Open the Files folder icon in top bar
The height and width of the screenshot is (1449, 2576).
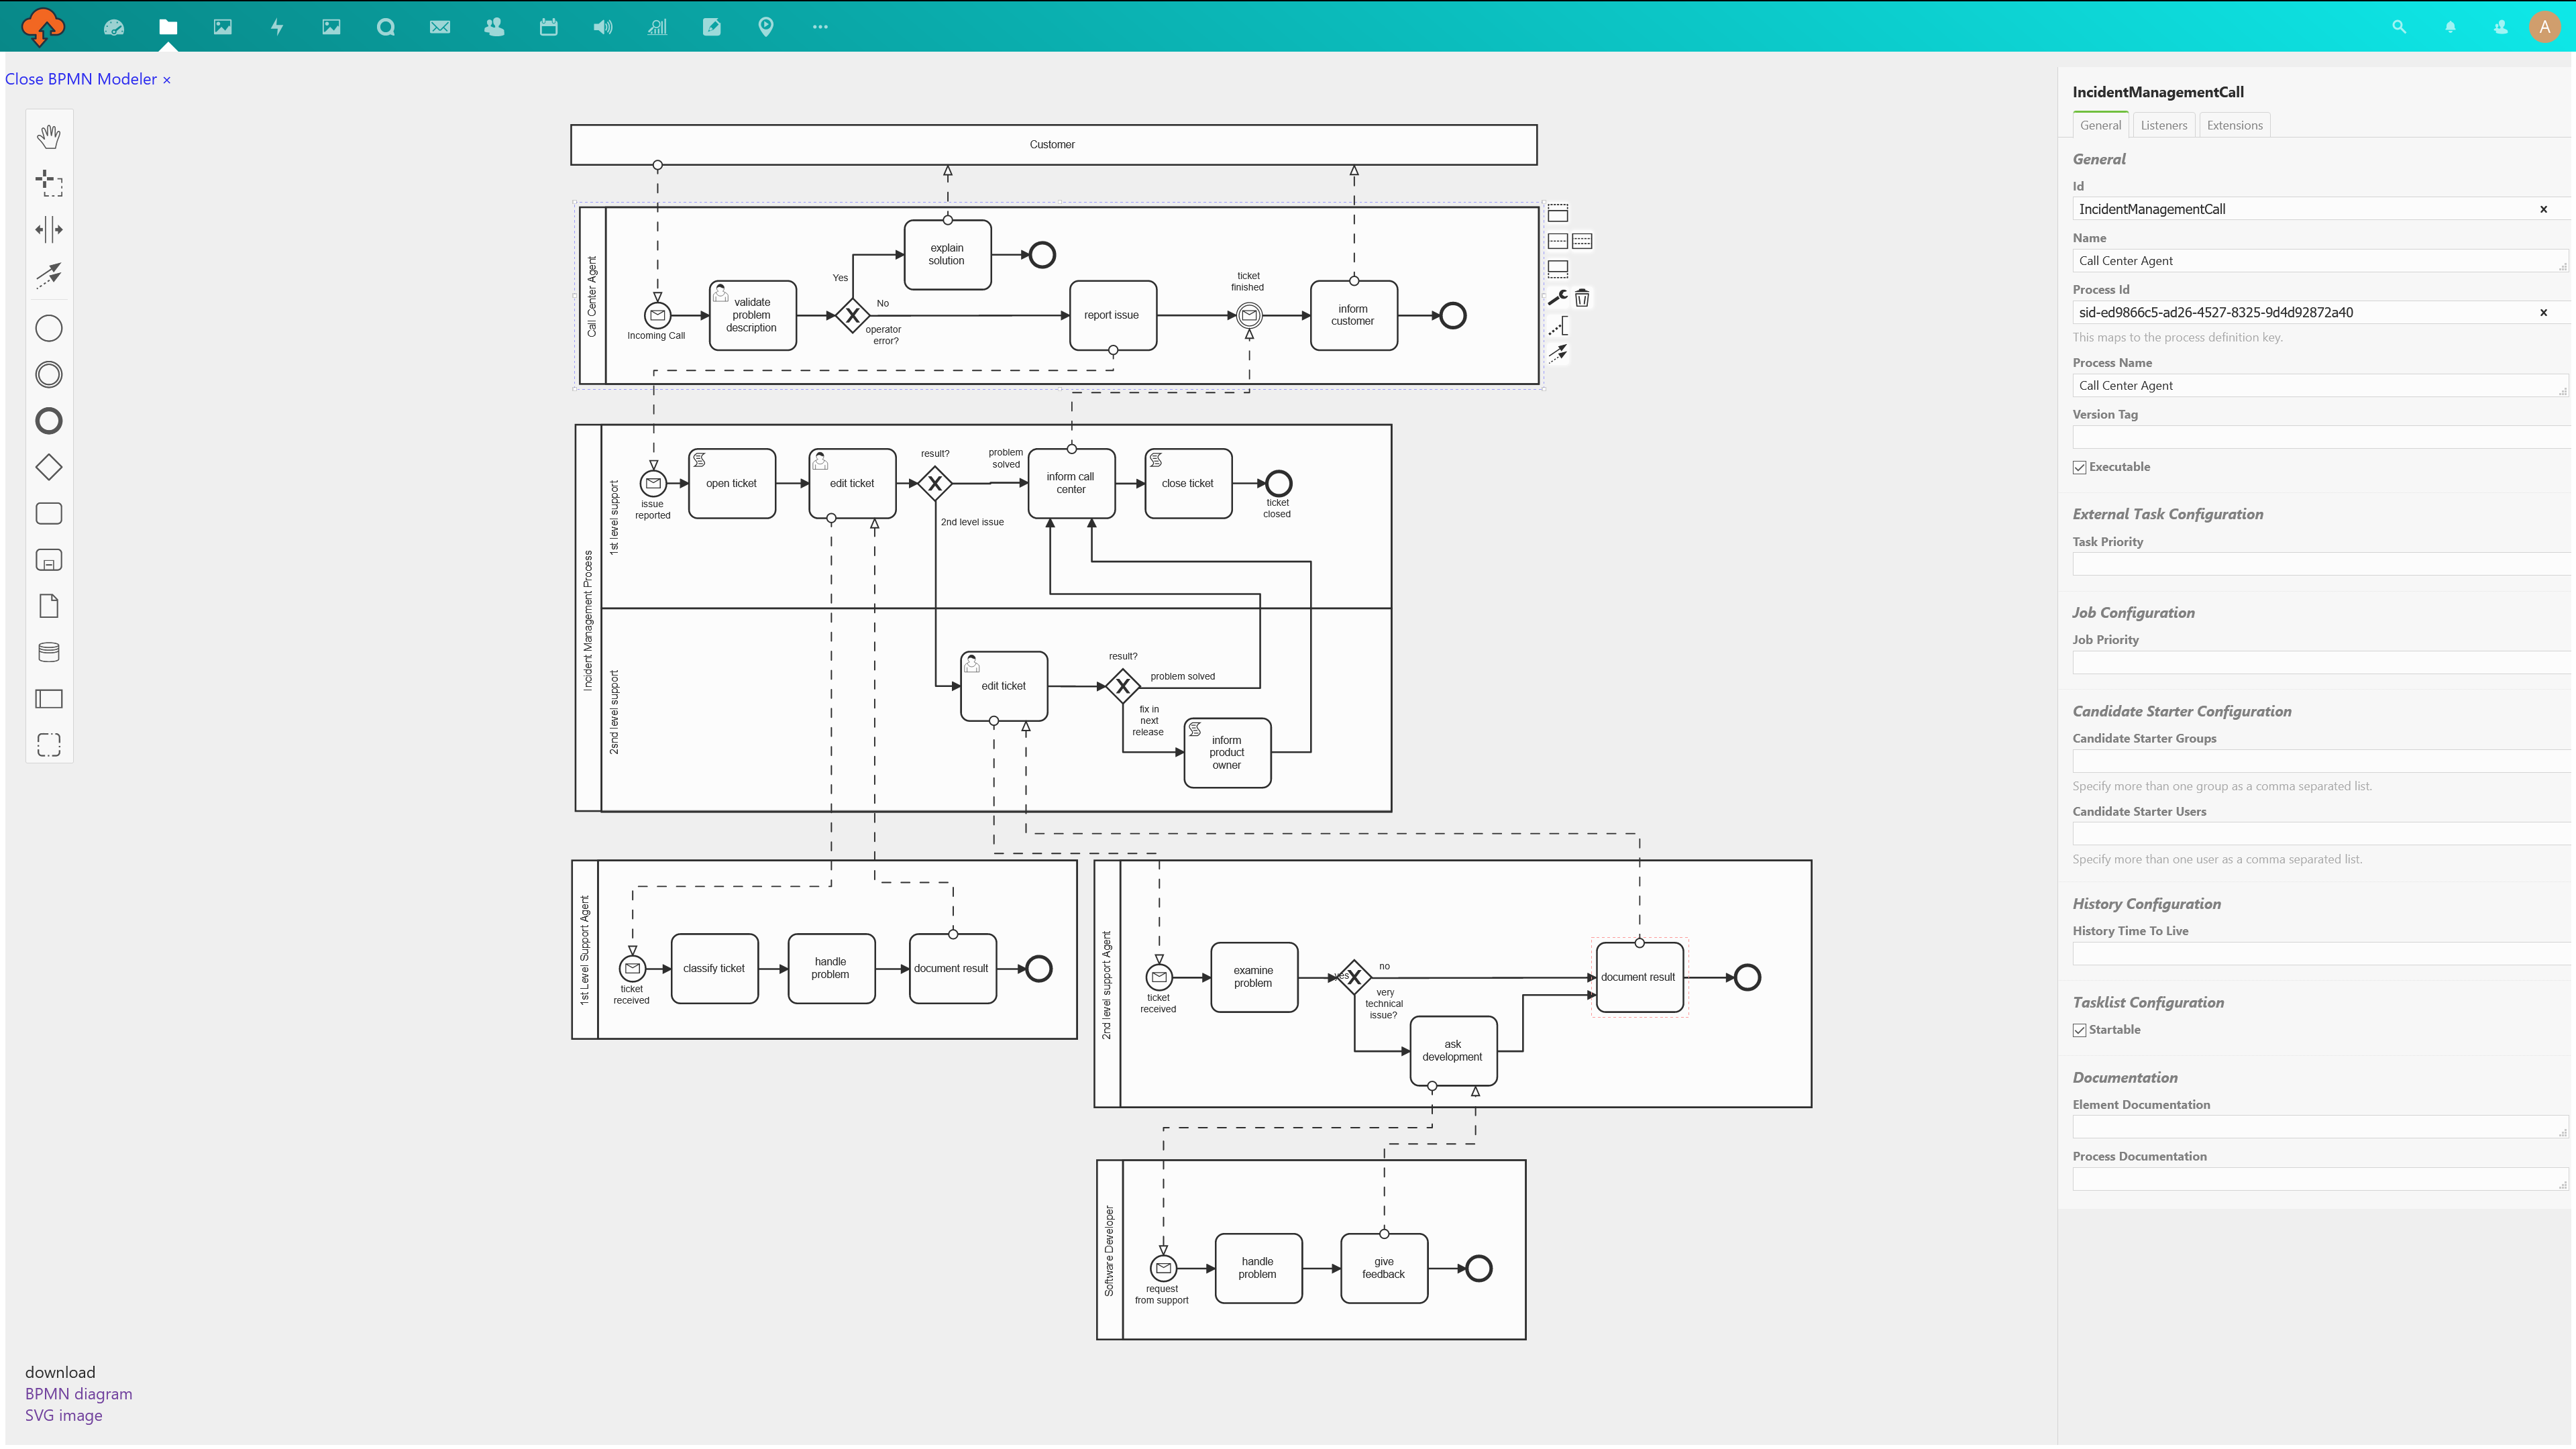tap(168, 27)
